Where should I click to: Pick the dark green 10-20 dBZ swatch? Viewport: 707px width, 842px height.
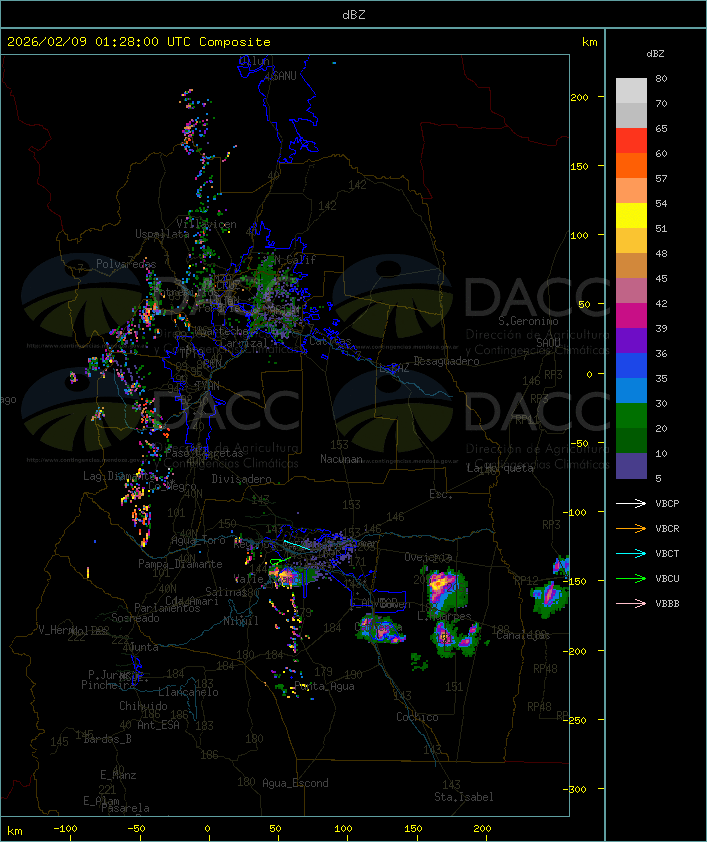point(631,440)
